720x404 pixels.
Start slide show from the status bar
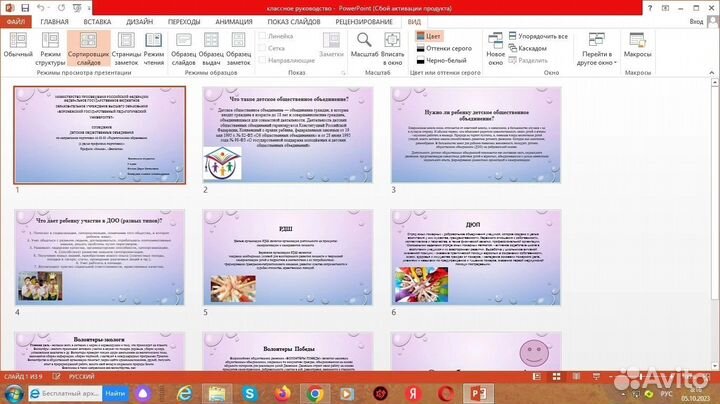pyautogui.click(x=596, y=376)
